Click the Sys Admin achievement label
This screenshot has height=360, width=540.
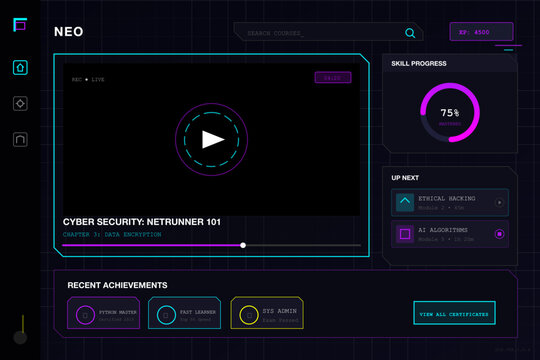pyautogui.click(x=280, y=311)
